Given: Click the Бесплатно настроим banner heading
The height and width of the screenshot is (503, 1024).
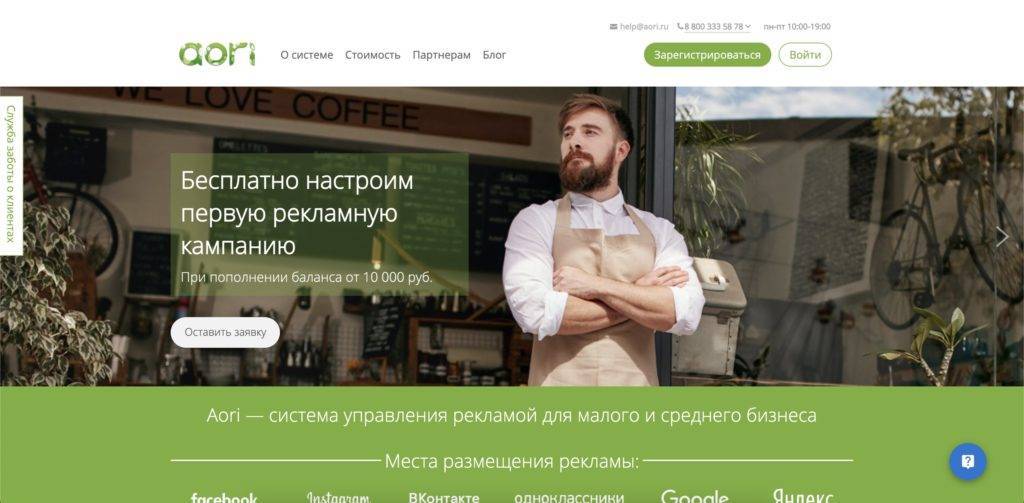Looking at the screenshot, I should click(x=297, y=213).
